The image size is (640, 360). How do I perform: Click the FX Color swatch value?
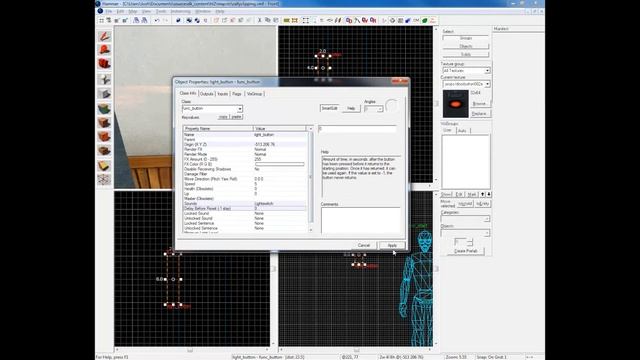pos(280,164)
